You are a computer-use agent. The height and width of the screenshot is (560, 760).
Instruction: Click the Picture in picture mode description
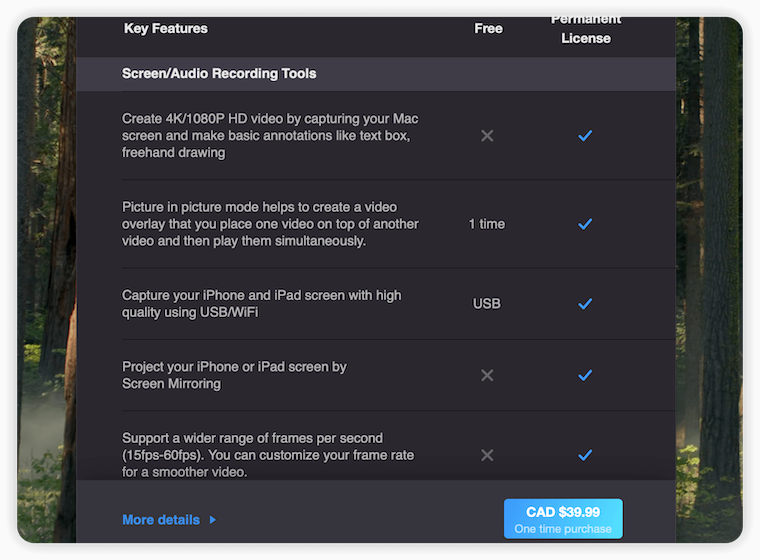270,224
